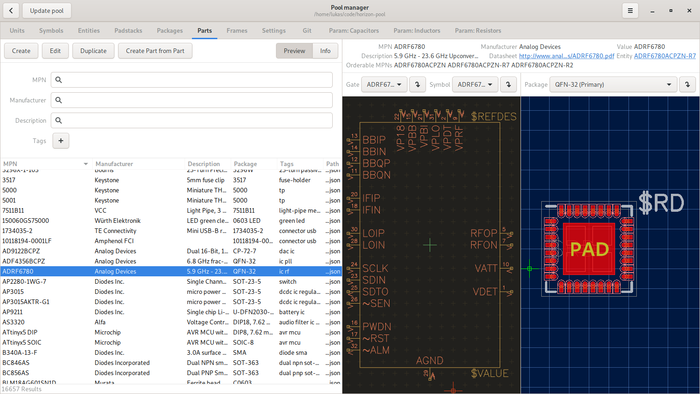Expand the Symbol selection dropdown

(475, 84)
